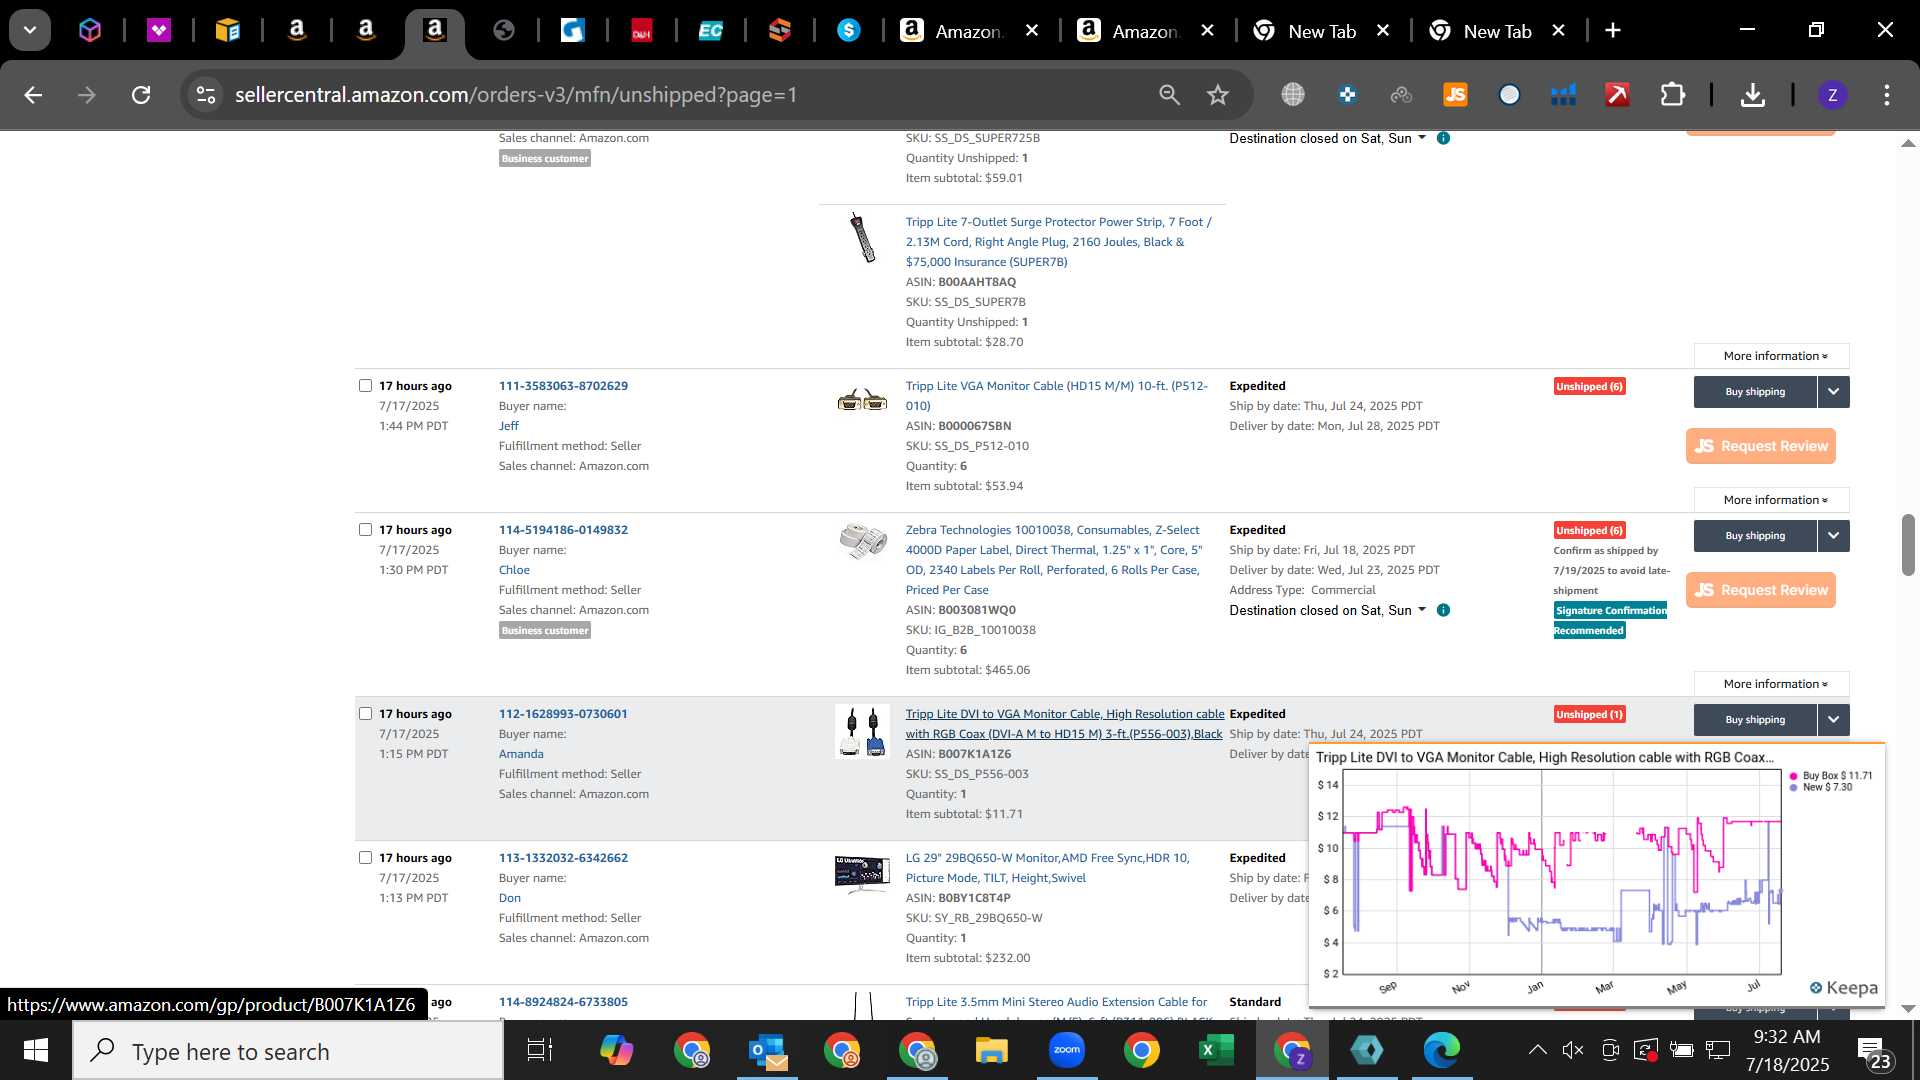Switch to the second Amazon titled tab

(1145, 31)
